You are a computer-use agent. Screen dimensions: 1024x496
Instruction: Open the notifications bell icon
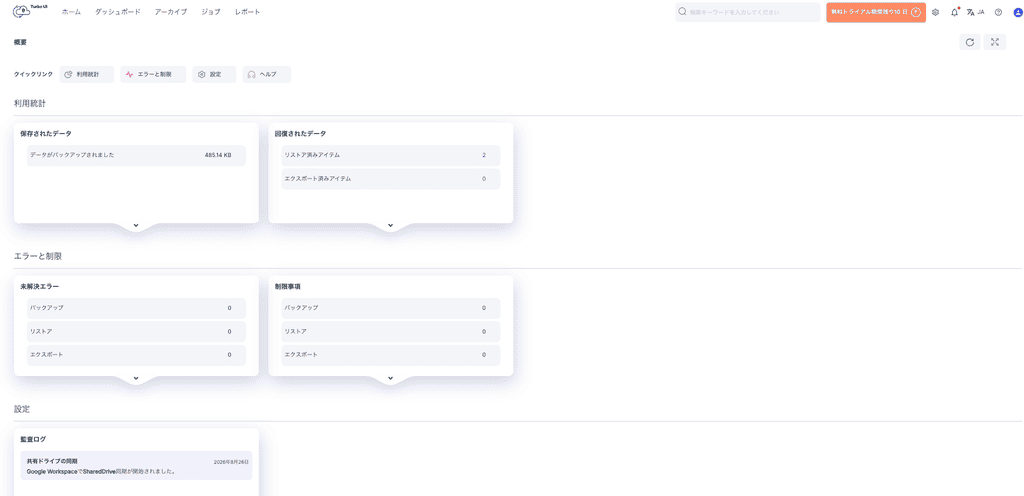pos(955,12)
